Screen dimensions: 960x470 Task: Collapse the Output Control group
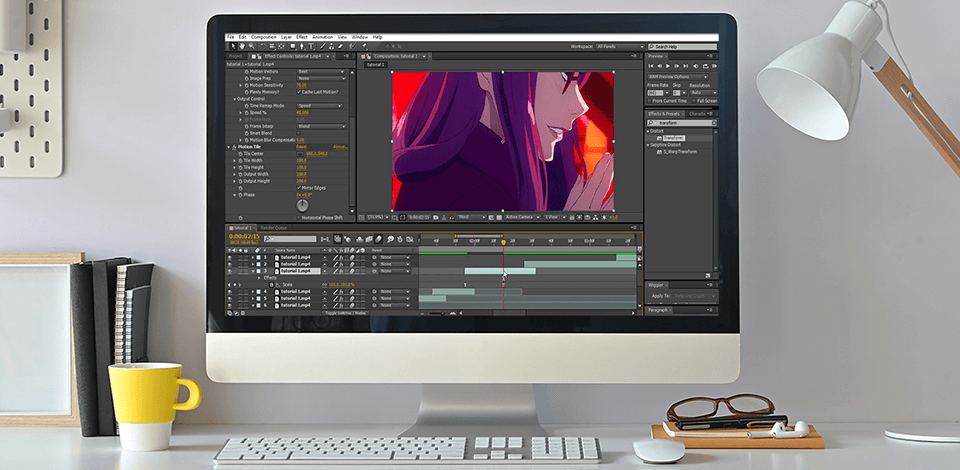234,99
